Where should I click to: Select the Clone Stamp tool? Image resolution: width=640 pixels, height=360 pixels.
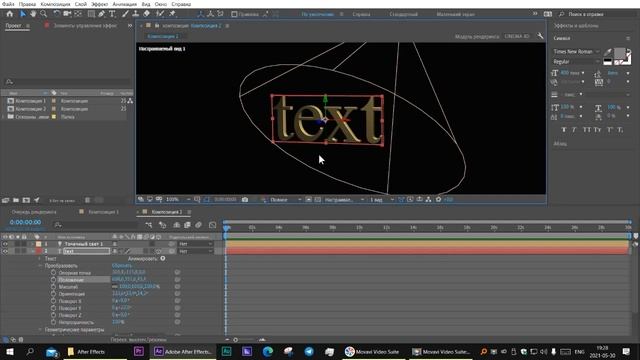click(x=136, y=14)
